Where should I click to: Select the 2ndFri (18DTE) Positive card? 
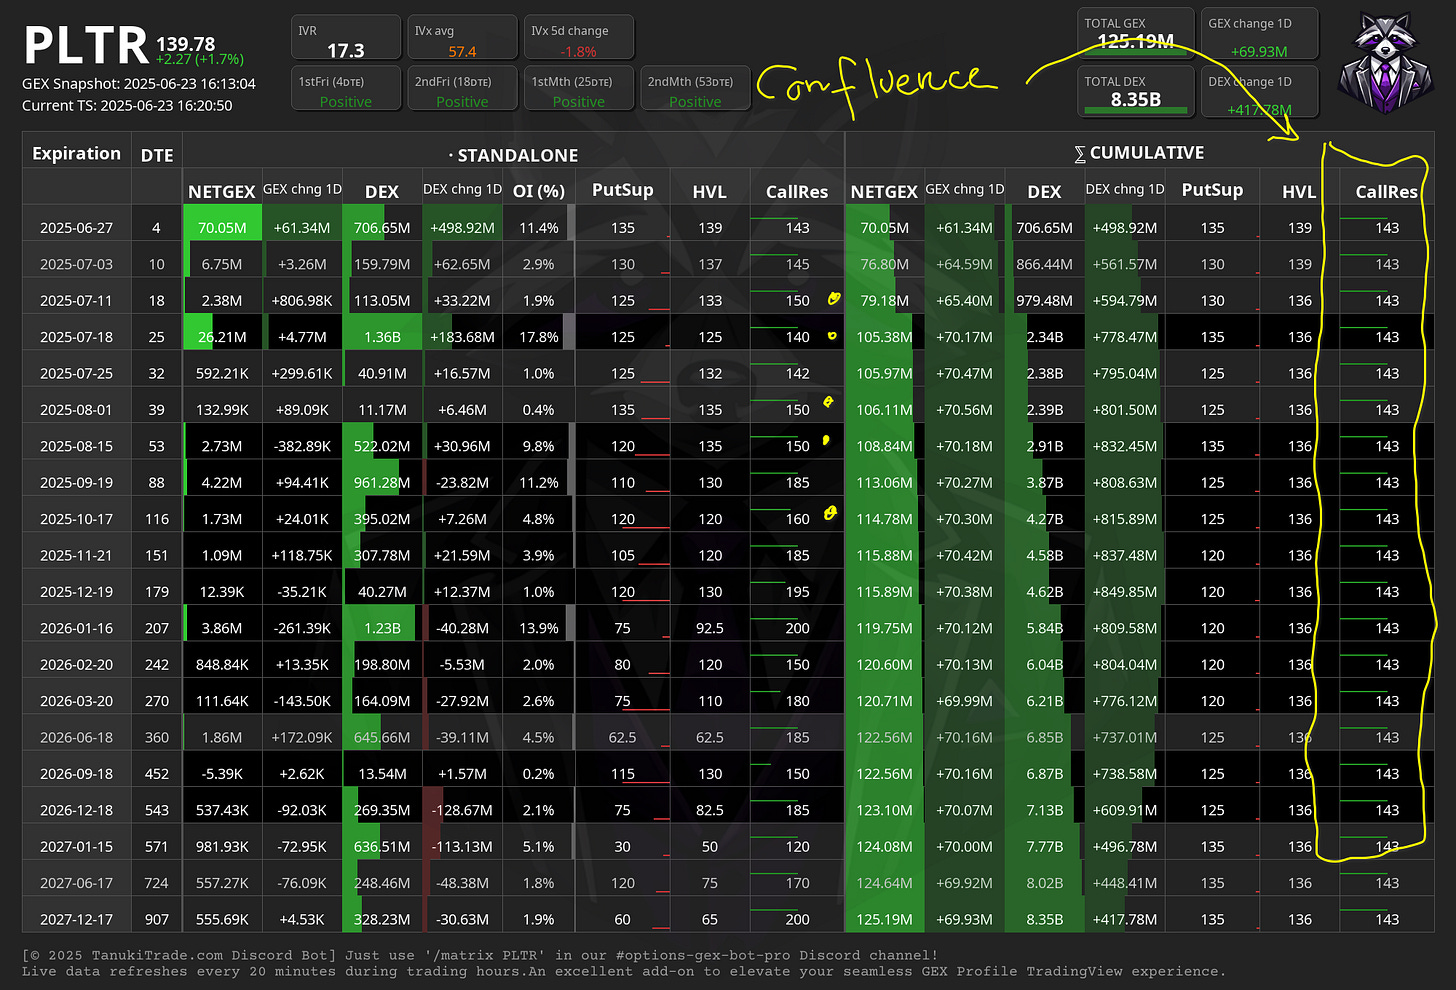pos(462,88)
